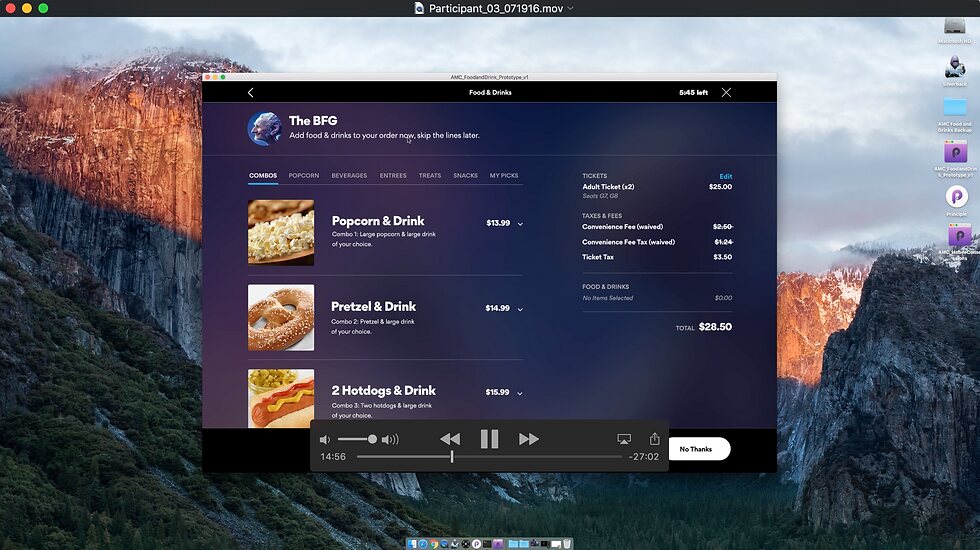The height and width of the screenshot is (550, 980).
Task: Open the MY PICKS tab
Action: pos(504,176)
